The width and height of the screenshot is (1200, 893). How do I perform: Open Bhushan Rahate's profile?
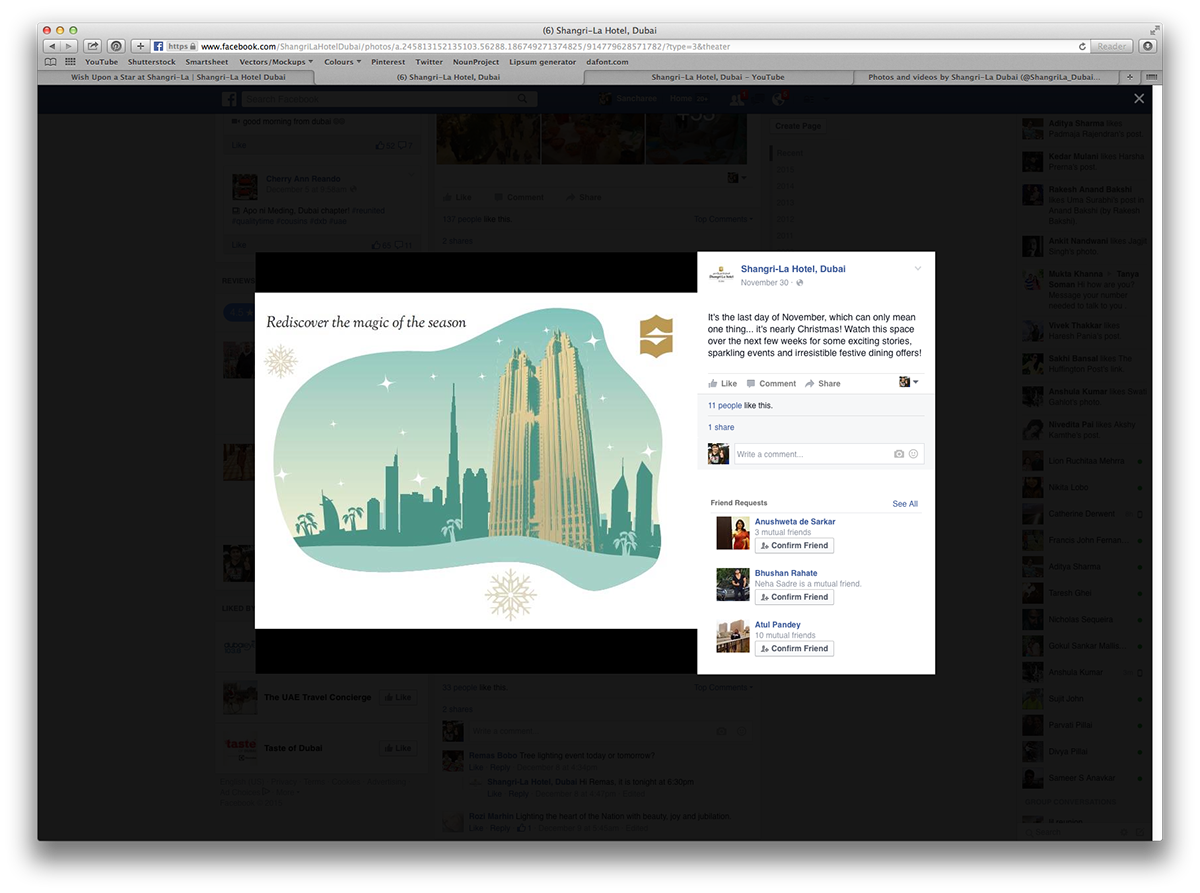click(786, 573)
